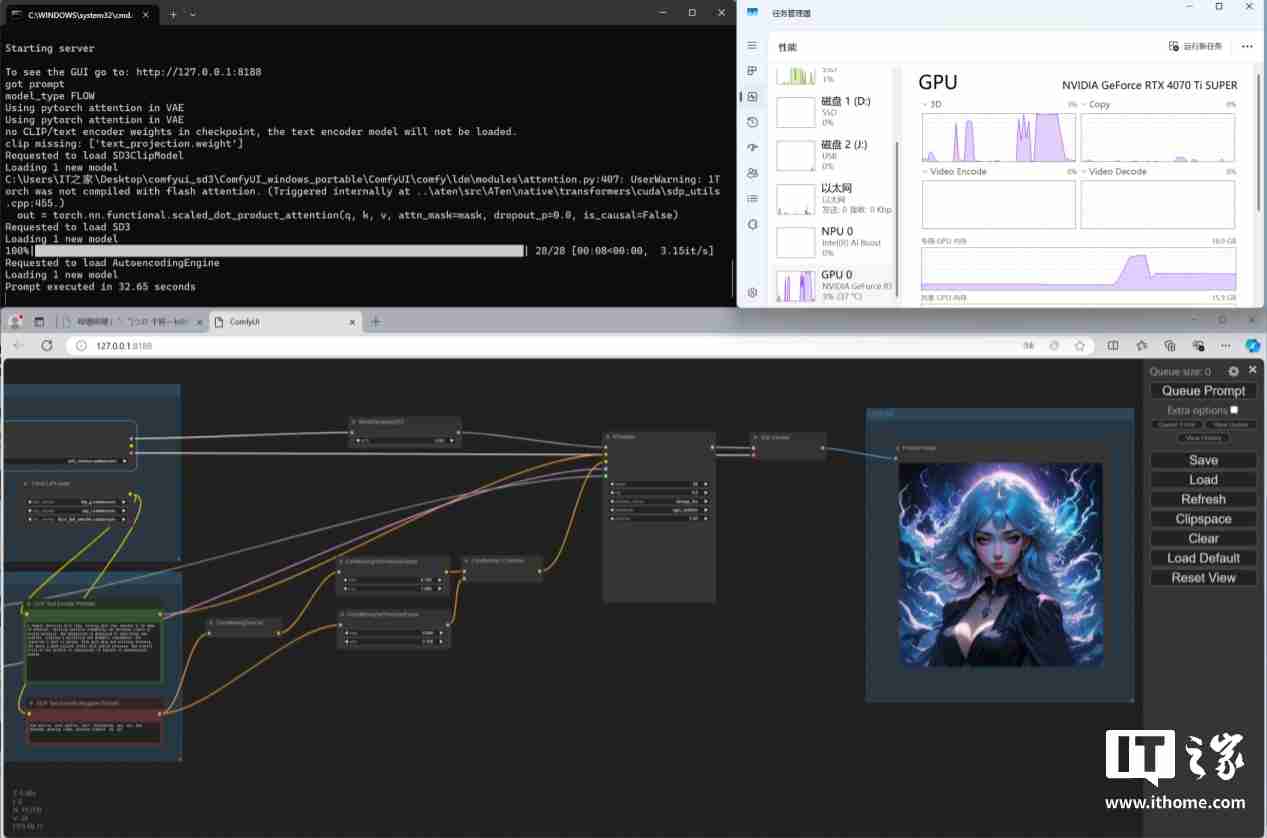Click the generated anime girl preview image
Screen dimensions: 1267x838
click(1000, 564)
